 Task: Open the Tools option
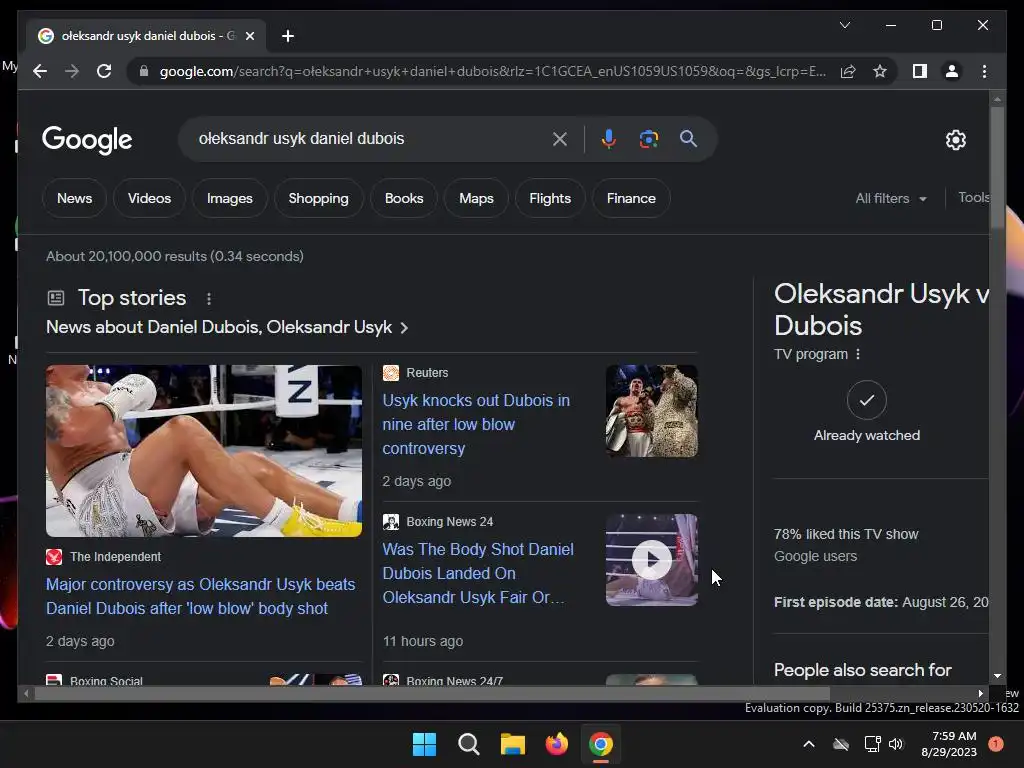coord(973,197)
